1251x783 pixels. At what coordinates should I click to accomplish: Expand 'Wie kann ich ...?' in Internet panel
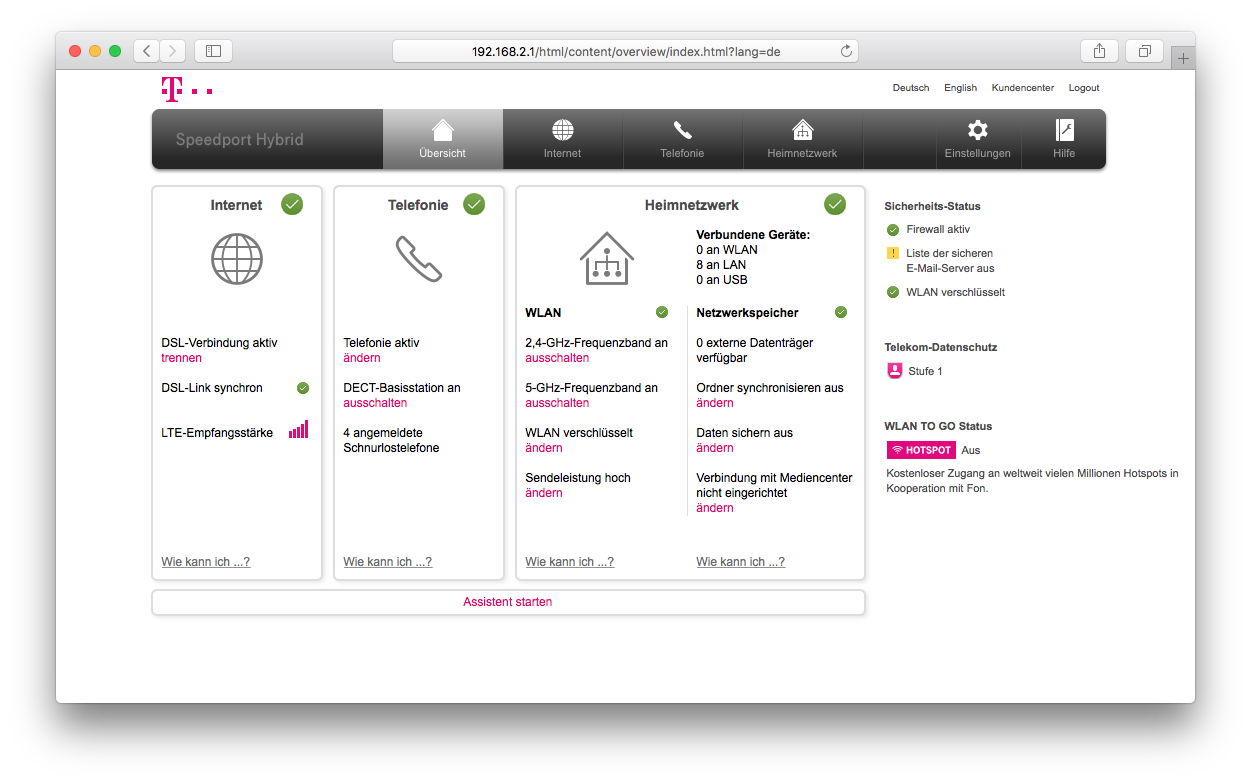click(x=206, y=562)
